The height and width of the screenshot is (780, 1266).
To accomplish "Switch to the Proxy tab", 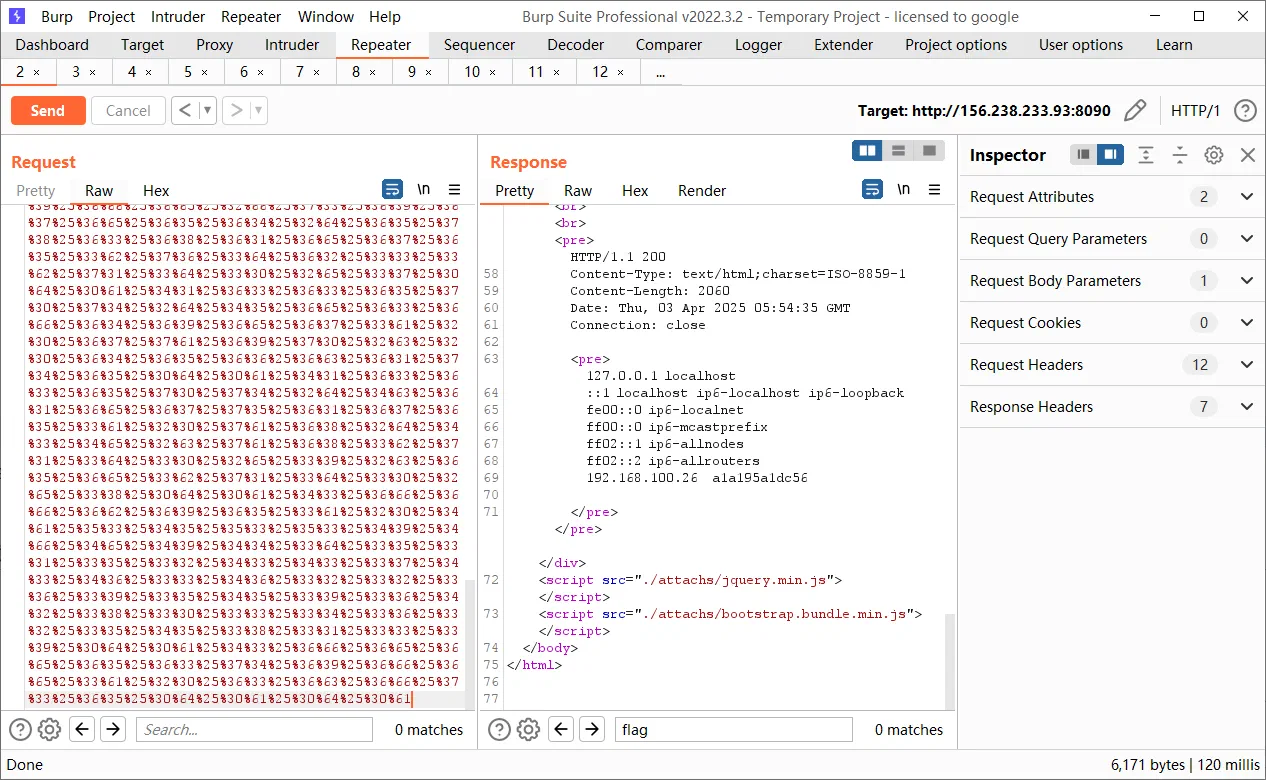I will [214, 45].
